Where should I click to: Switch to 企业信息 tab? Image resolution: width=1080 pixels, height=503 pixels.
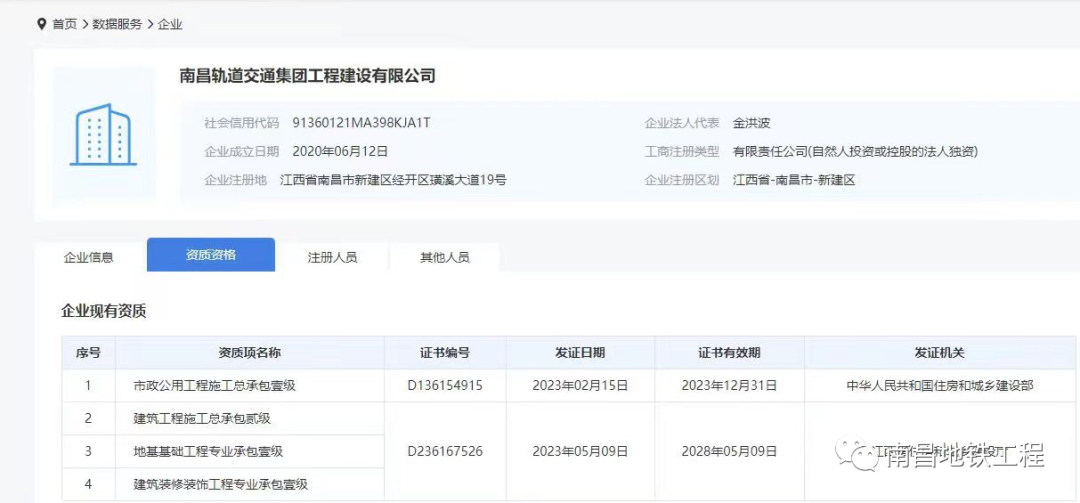pos(89,258)
